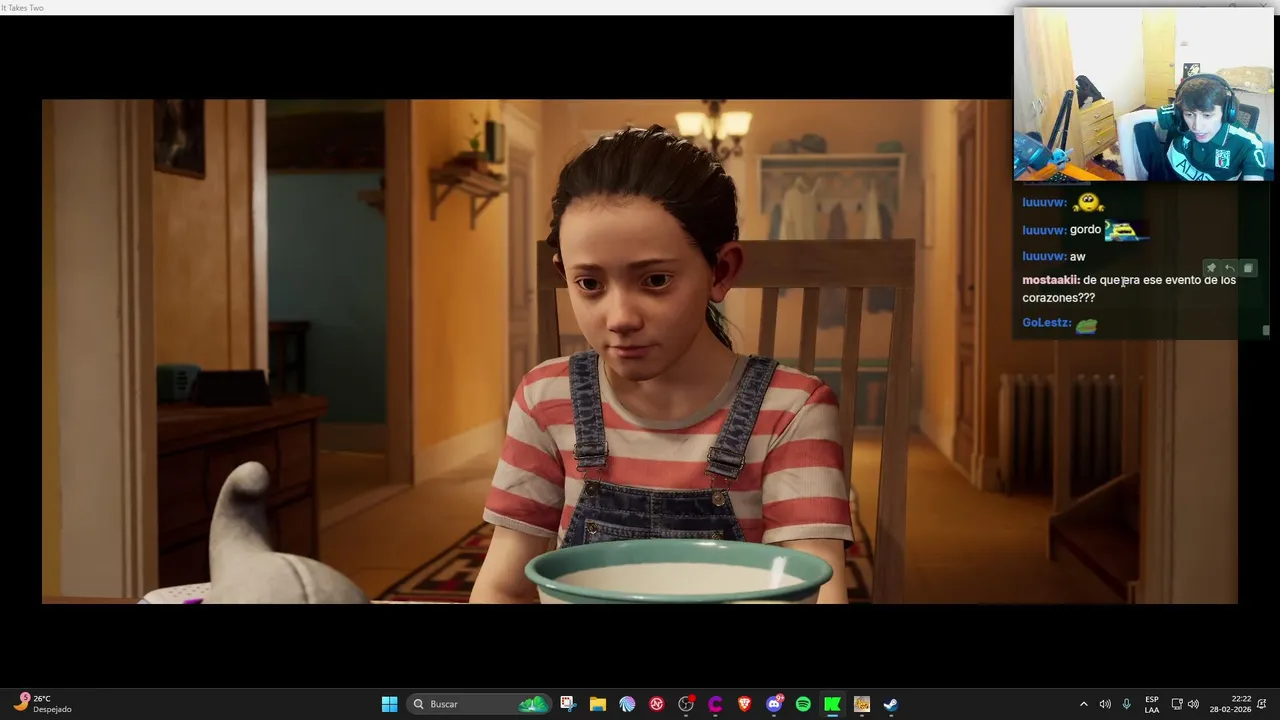Viewport: 1280px width, 720px height.
Task: Click the frog emote from GoLestz
Action: click(1087, 325)
